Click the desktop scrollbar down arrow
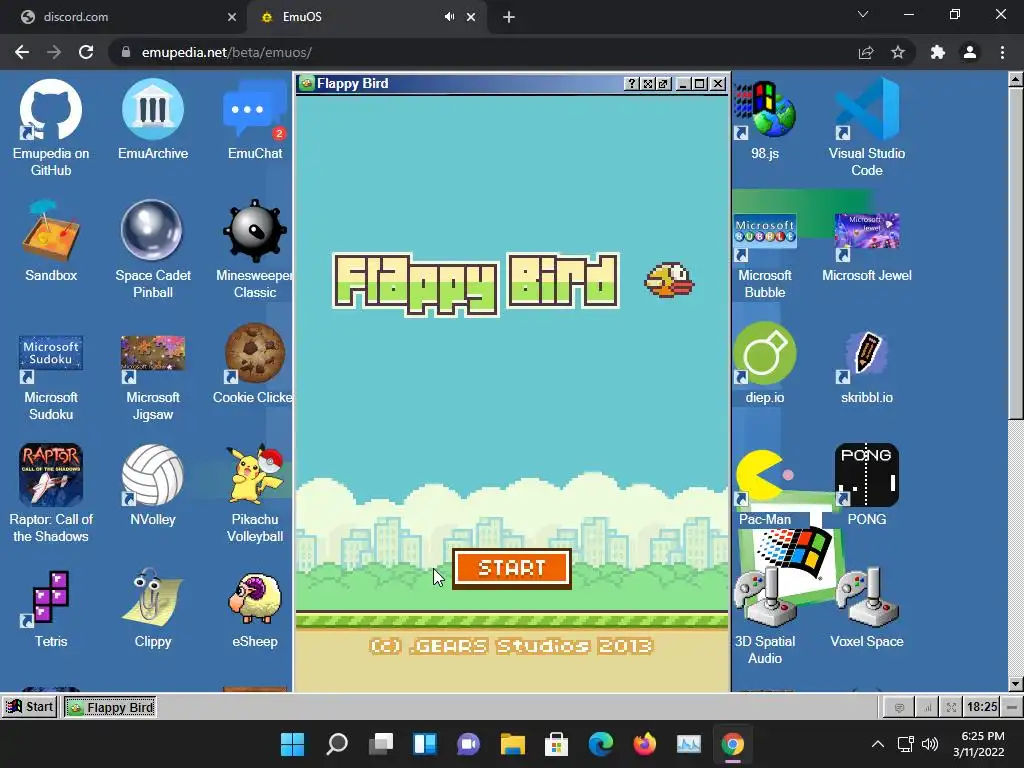Image resolution: width=1024 pixels, height=768 pixels. tap(1016, 684)
